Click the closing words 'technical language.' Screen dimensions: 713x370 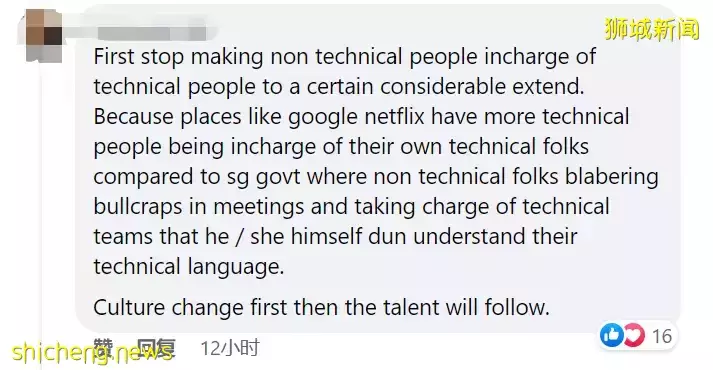pos(189,267)
